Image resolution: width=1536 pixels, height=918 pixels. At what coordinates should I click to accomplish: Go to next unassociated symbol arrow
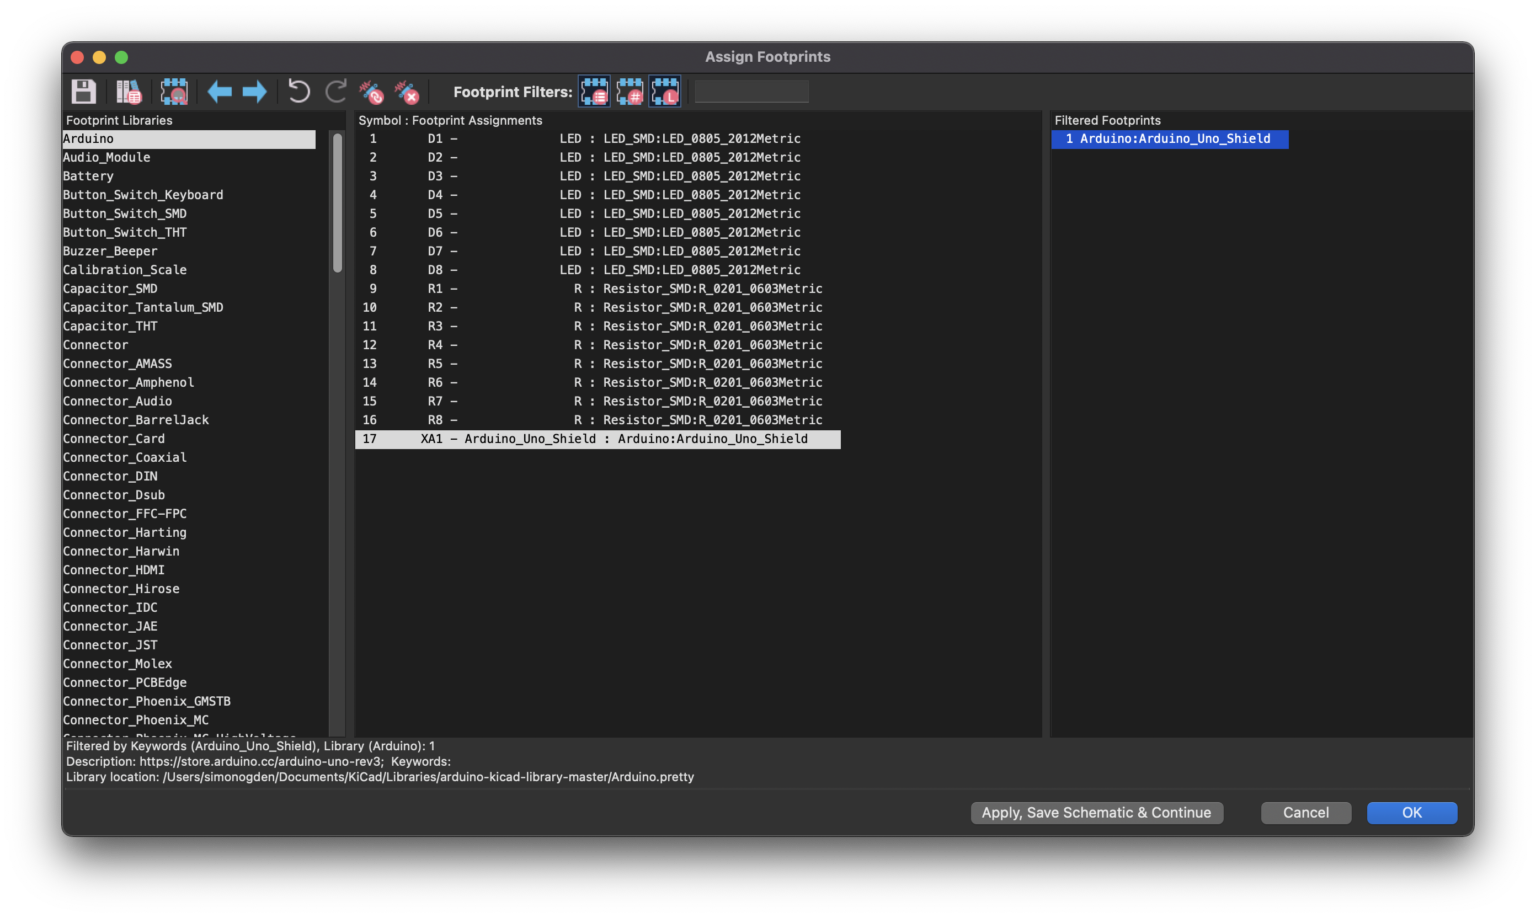point(255,92)
